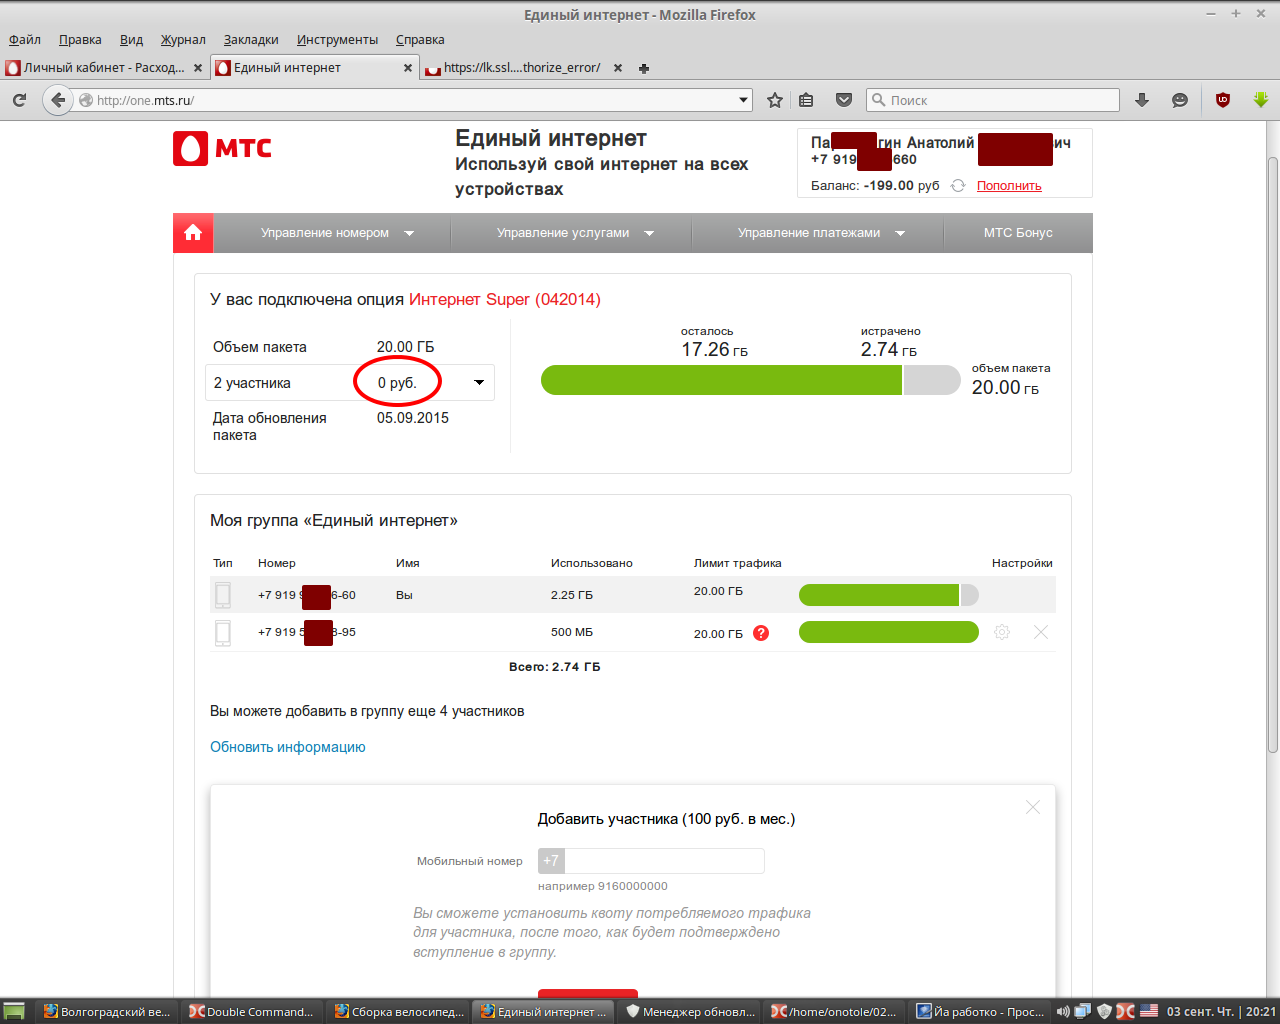Bookmark this page with the star icon
The height and width of the screenshot is (1024, 1280).
click(x=775, y=100)
